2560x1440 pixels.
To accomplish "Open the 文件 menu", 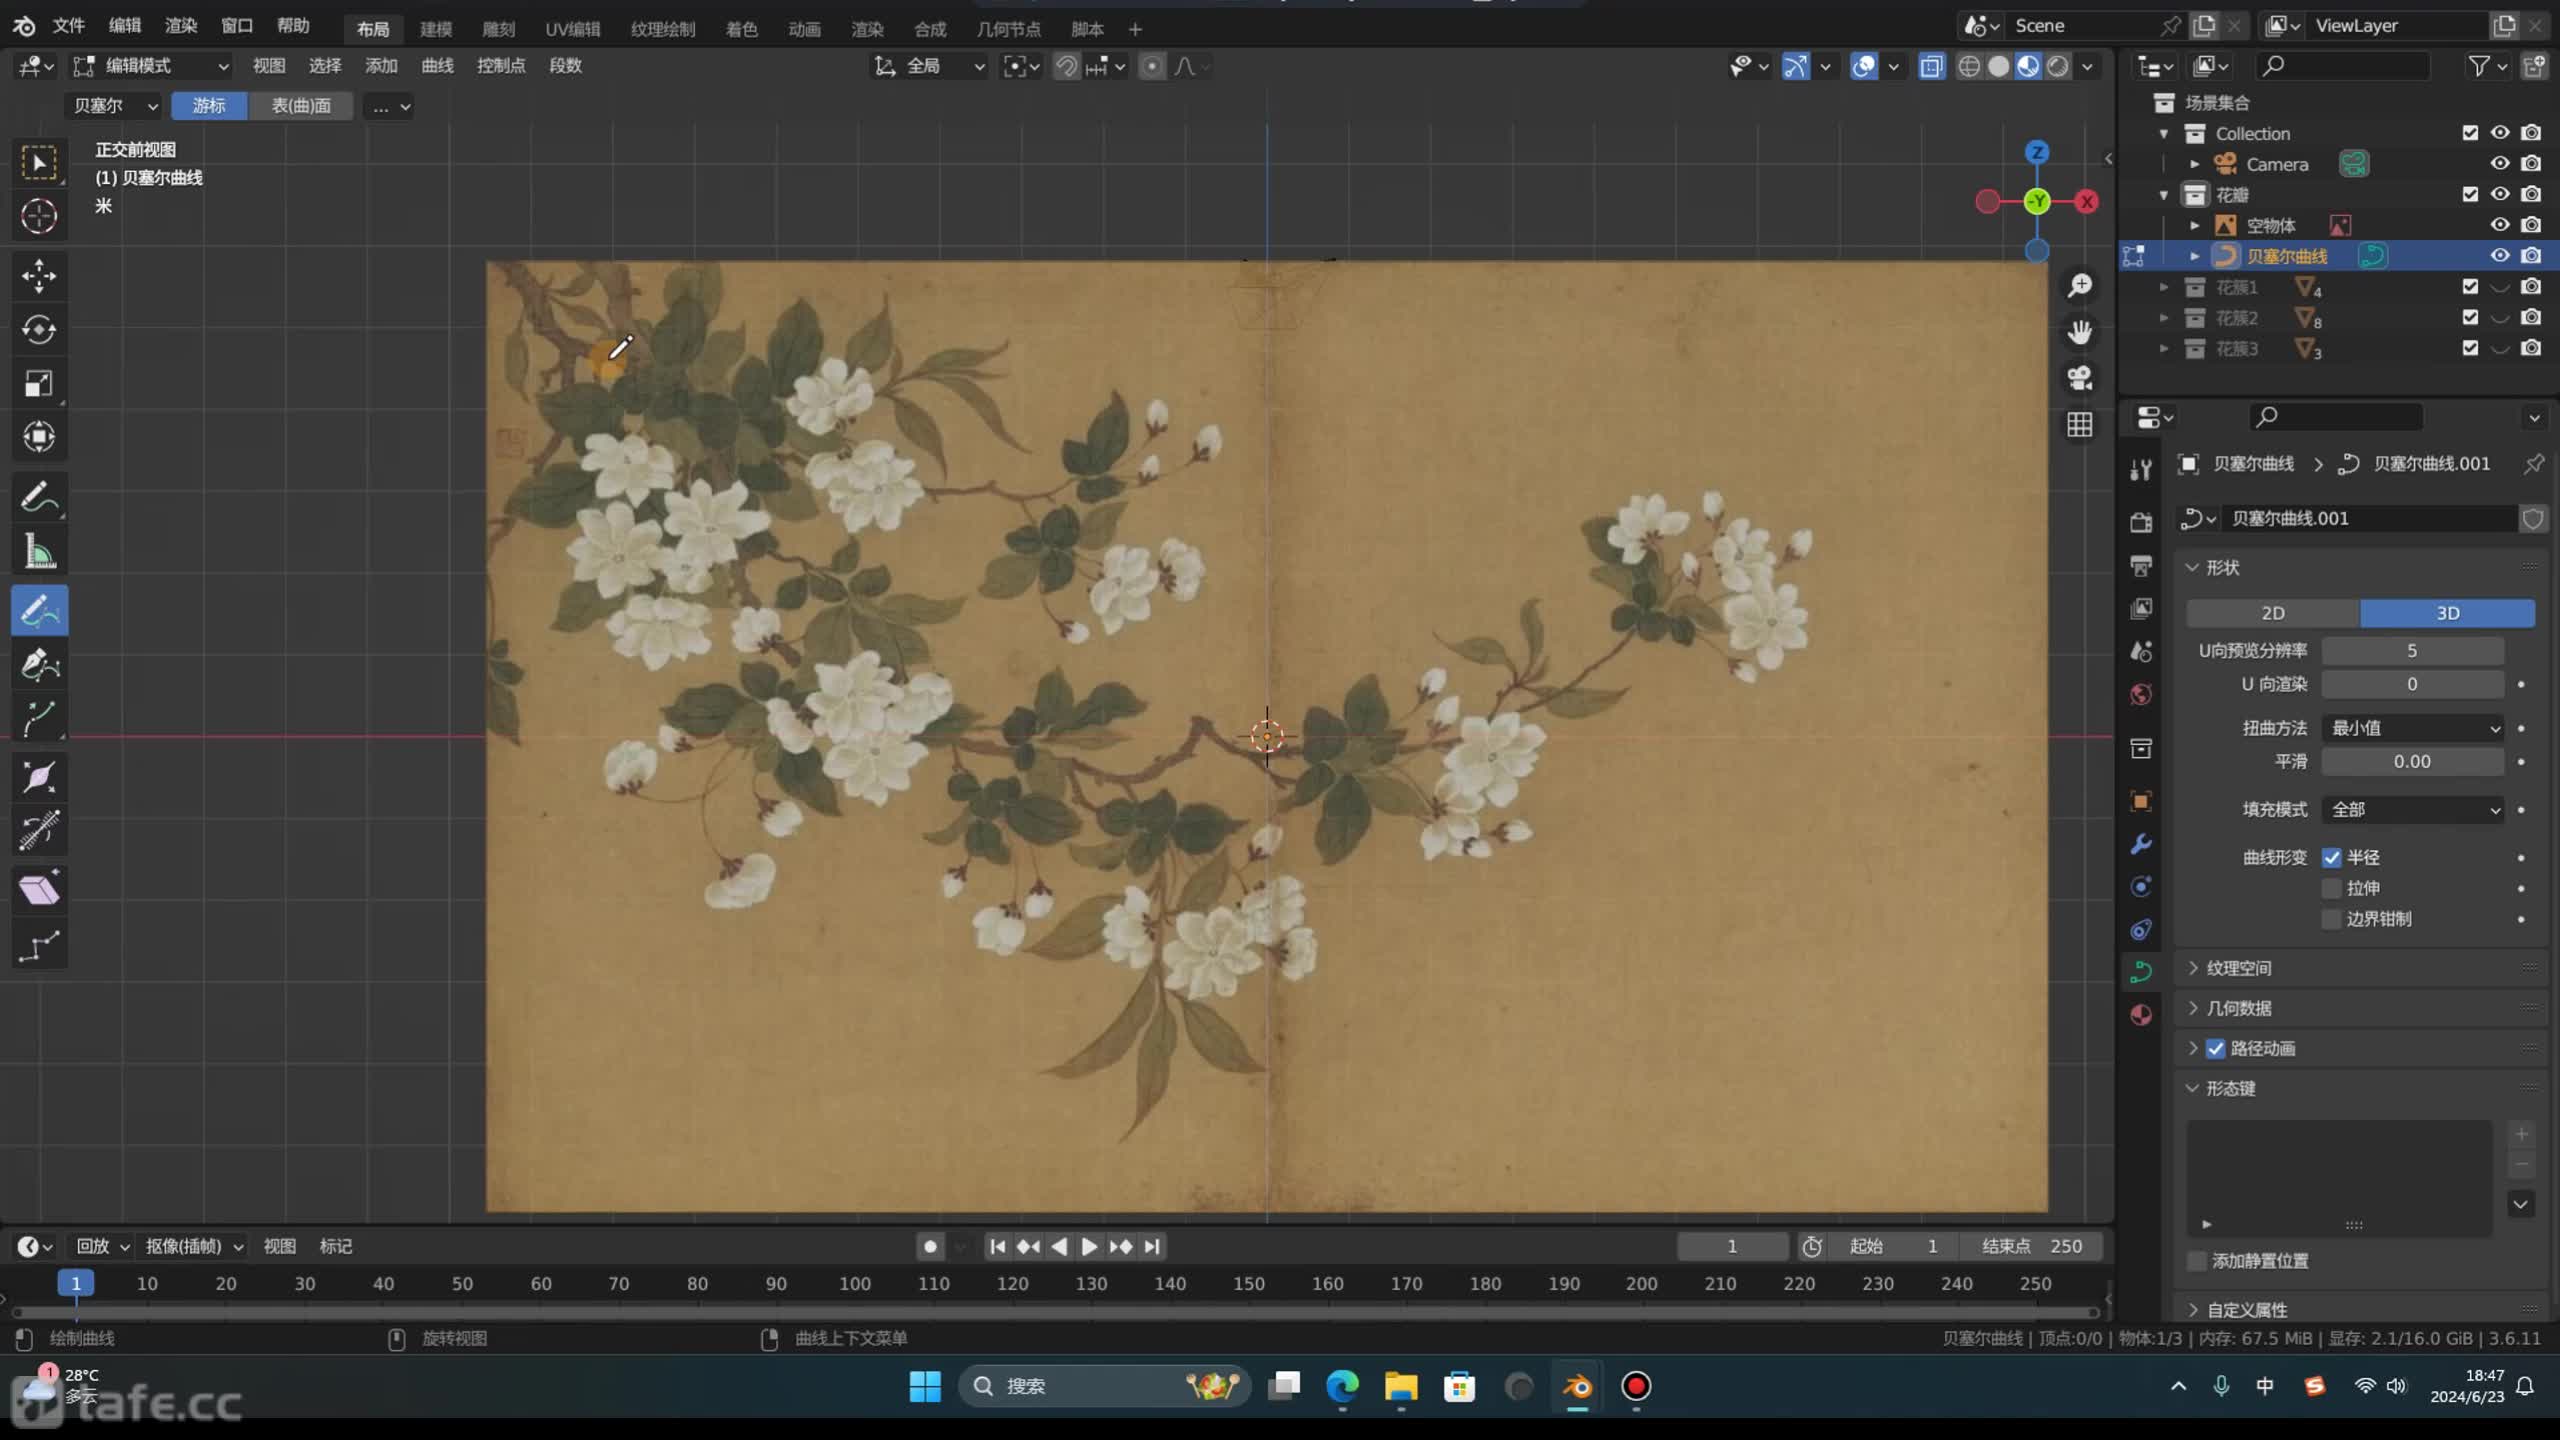I will pyautogui.click(x=68, y=26).
